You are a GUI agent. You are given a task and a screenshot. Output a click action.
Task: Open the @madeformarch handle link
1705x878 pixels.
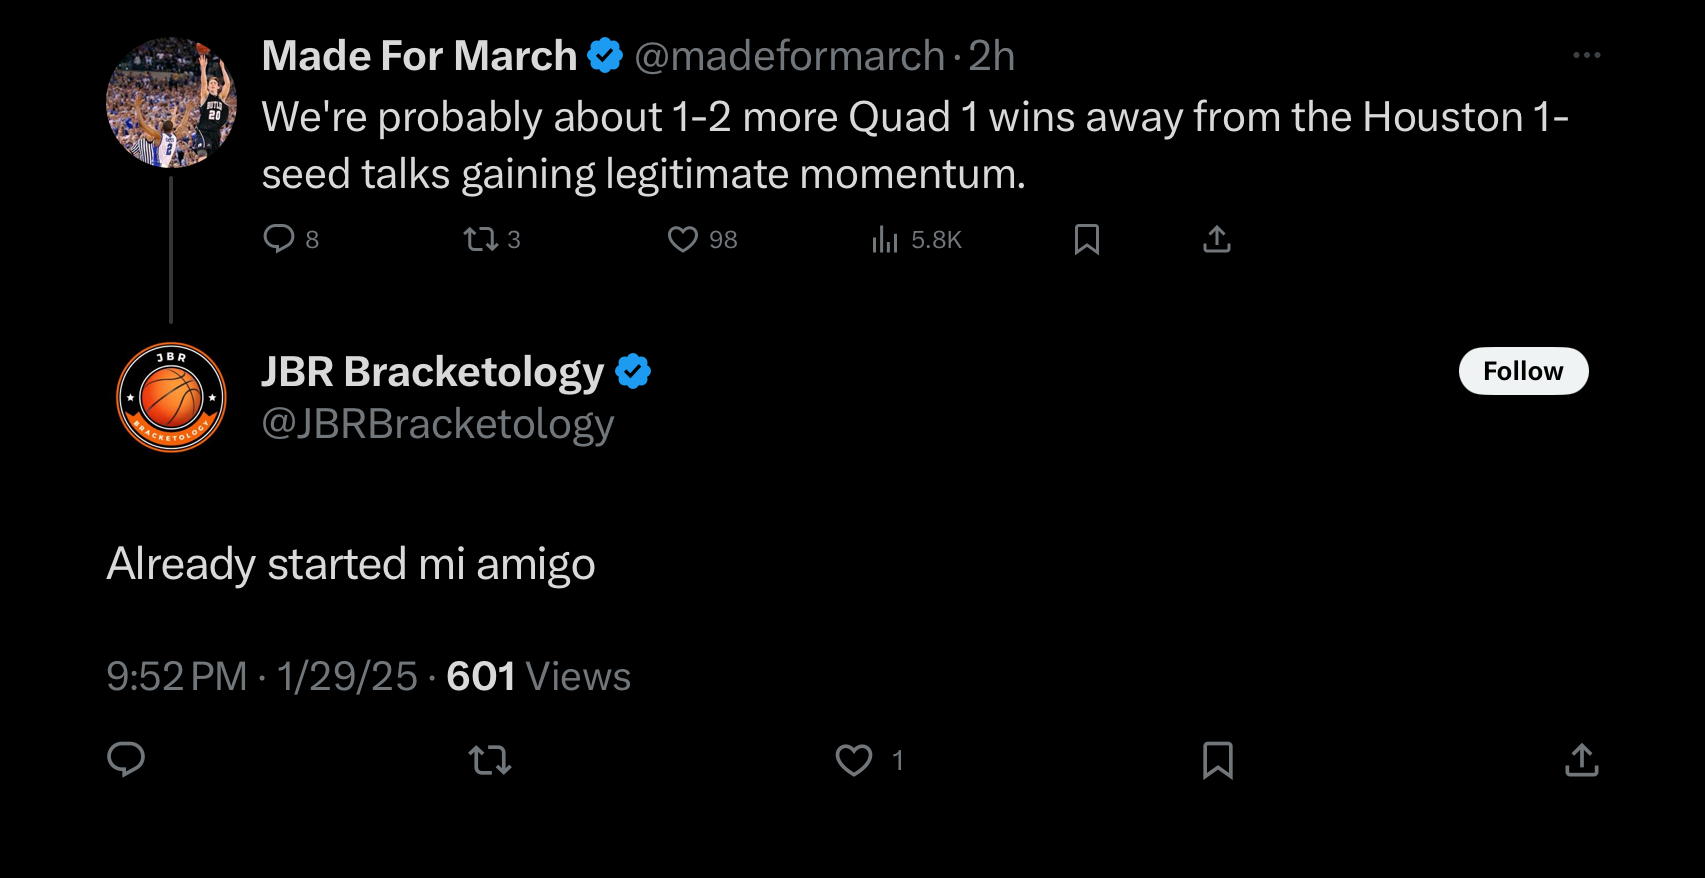(789, 56)
